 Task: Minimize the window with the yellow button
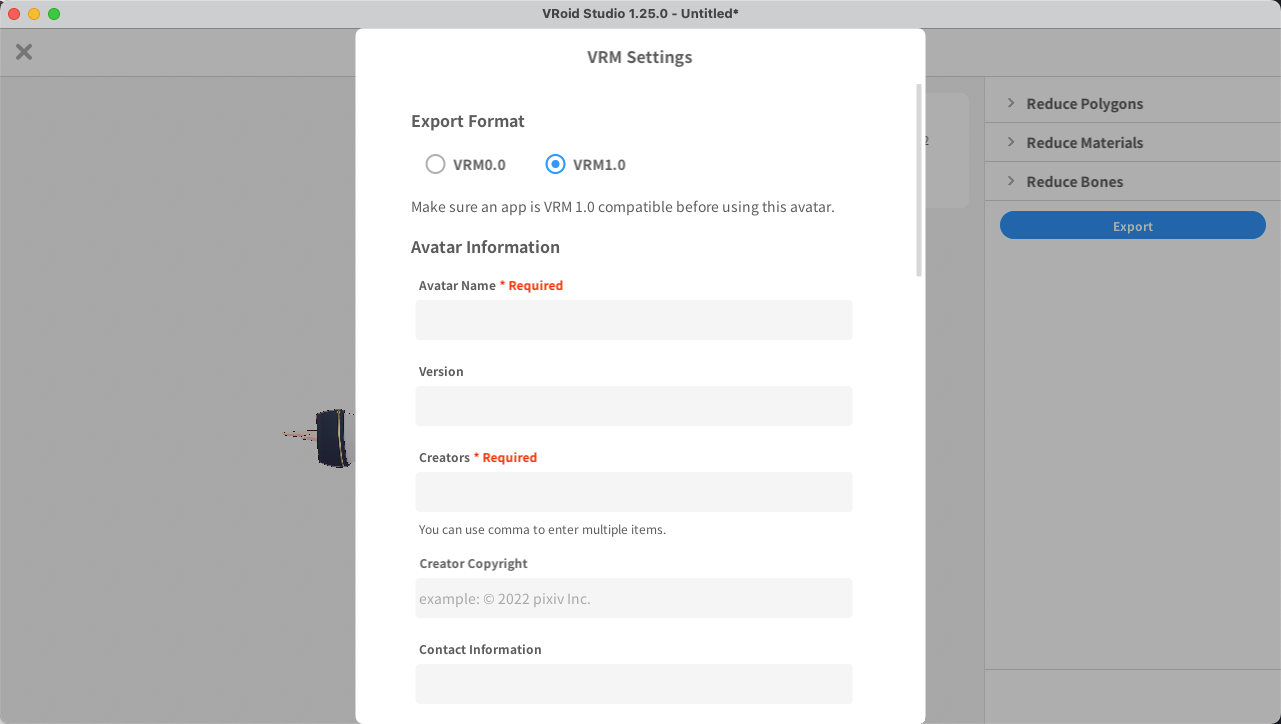point(34,14)
